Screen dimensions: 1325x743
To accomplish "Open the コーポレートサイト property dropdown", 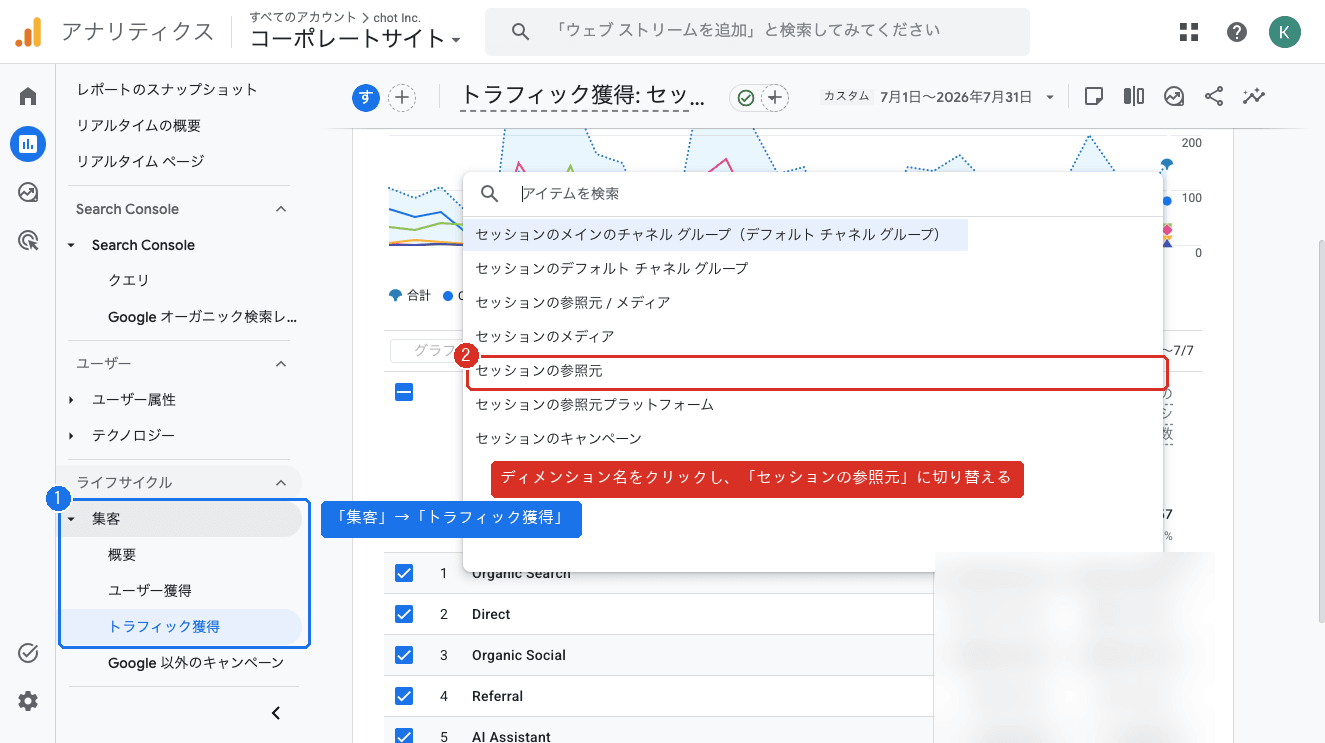I will click(356, 39).
